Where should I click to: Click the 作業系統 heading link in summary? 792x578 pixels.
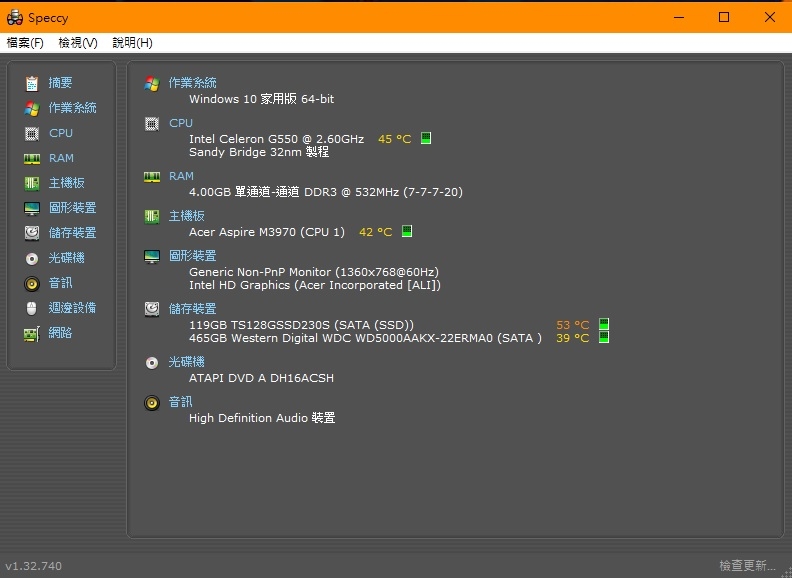192,83
